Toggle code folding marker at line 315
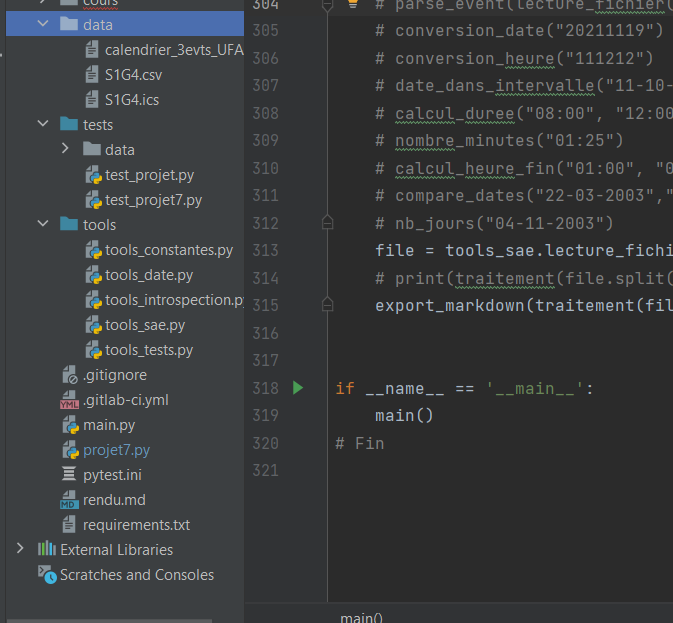The image size is (673, 623). (327, 304)
